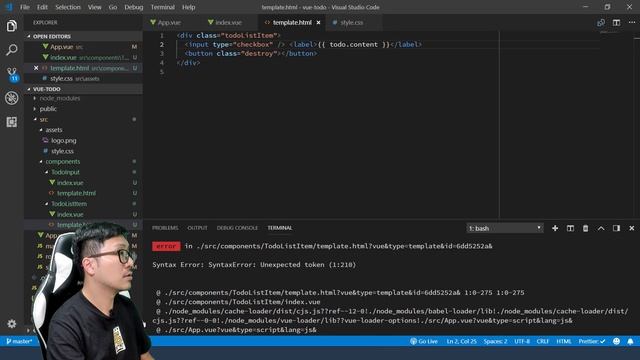
Task: Open the View menu
Action: point(94,7)
